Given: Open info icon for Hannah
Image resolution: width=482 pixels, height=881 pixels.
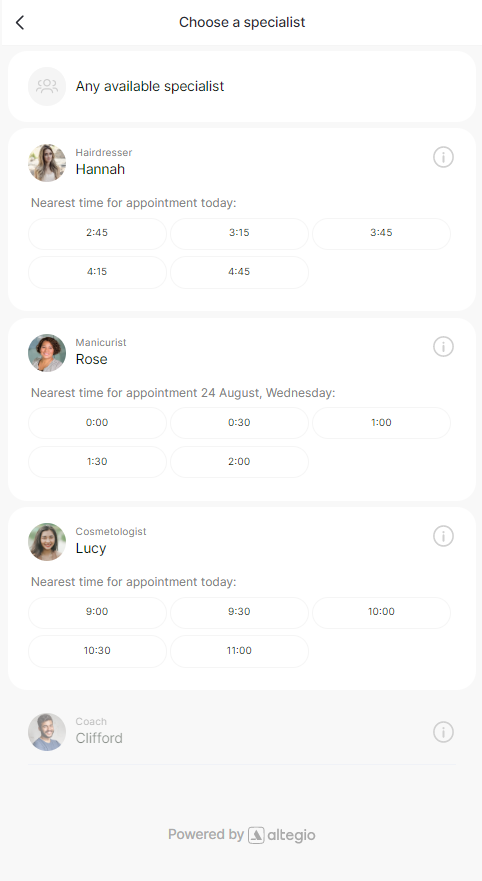Looking at the screenshot, I should [x=443, y=157].
